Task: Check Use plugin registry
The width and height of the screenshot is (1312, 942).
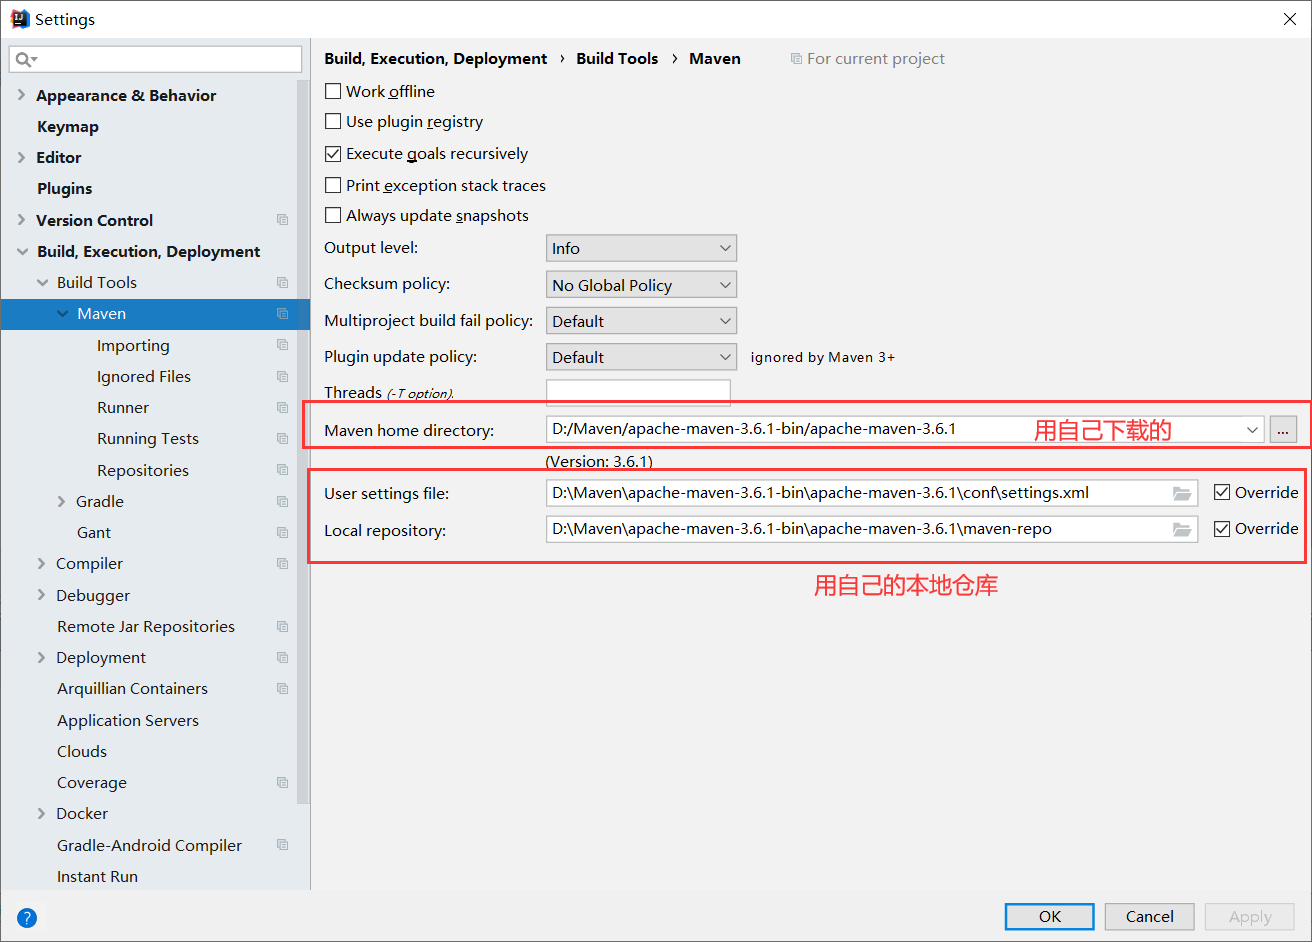Action: (x=333, y=122)
